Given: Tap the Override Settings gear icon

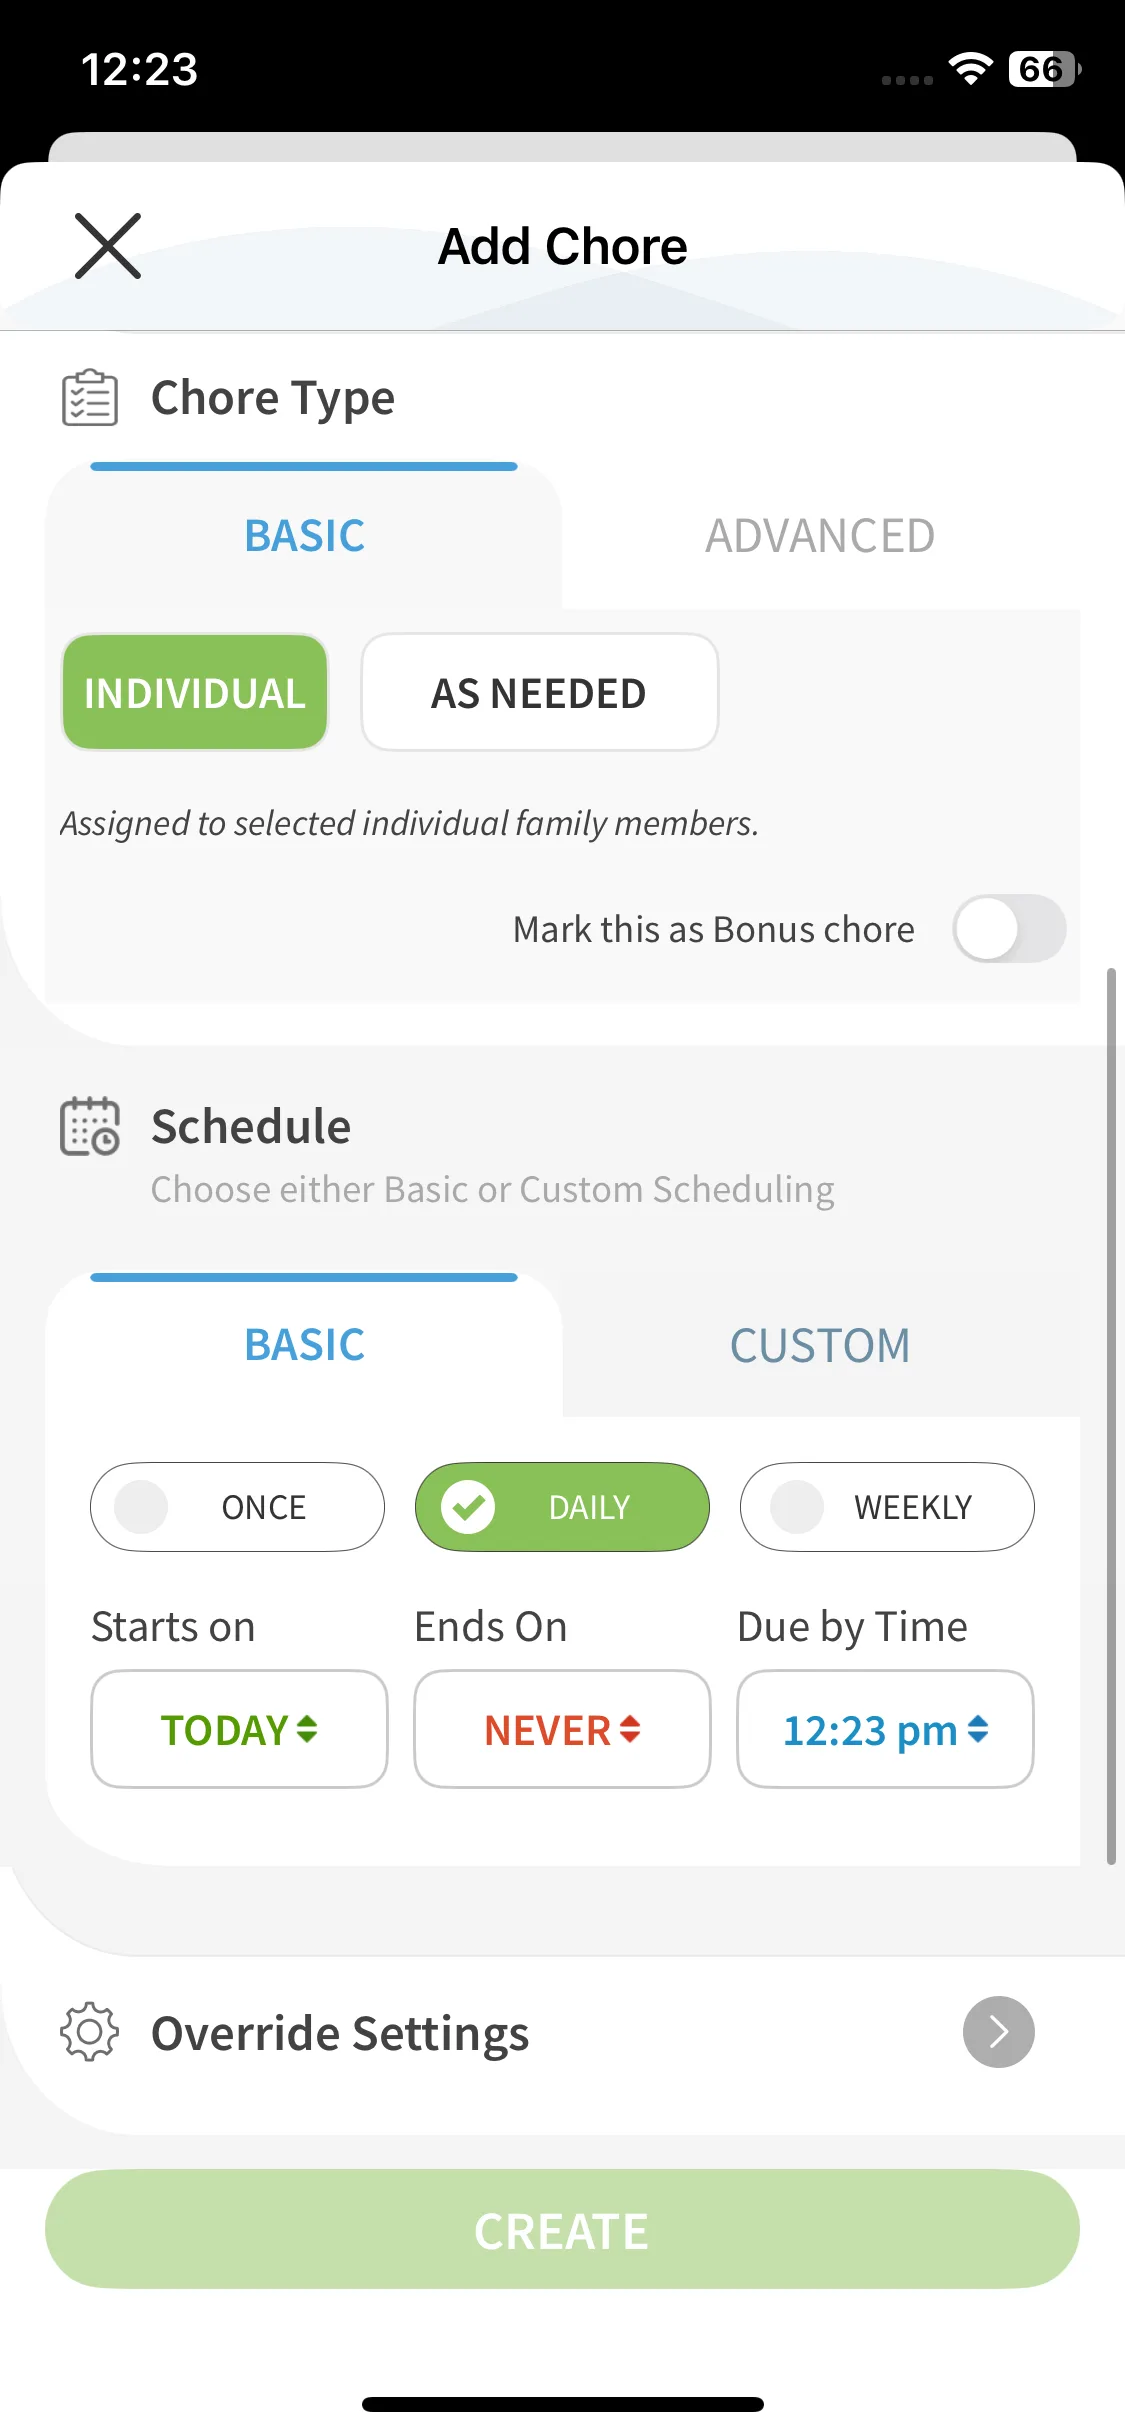Looking at the screenshot, I should point(90,2032).
